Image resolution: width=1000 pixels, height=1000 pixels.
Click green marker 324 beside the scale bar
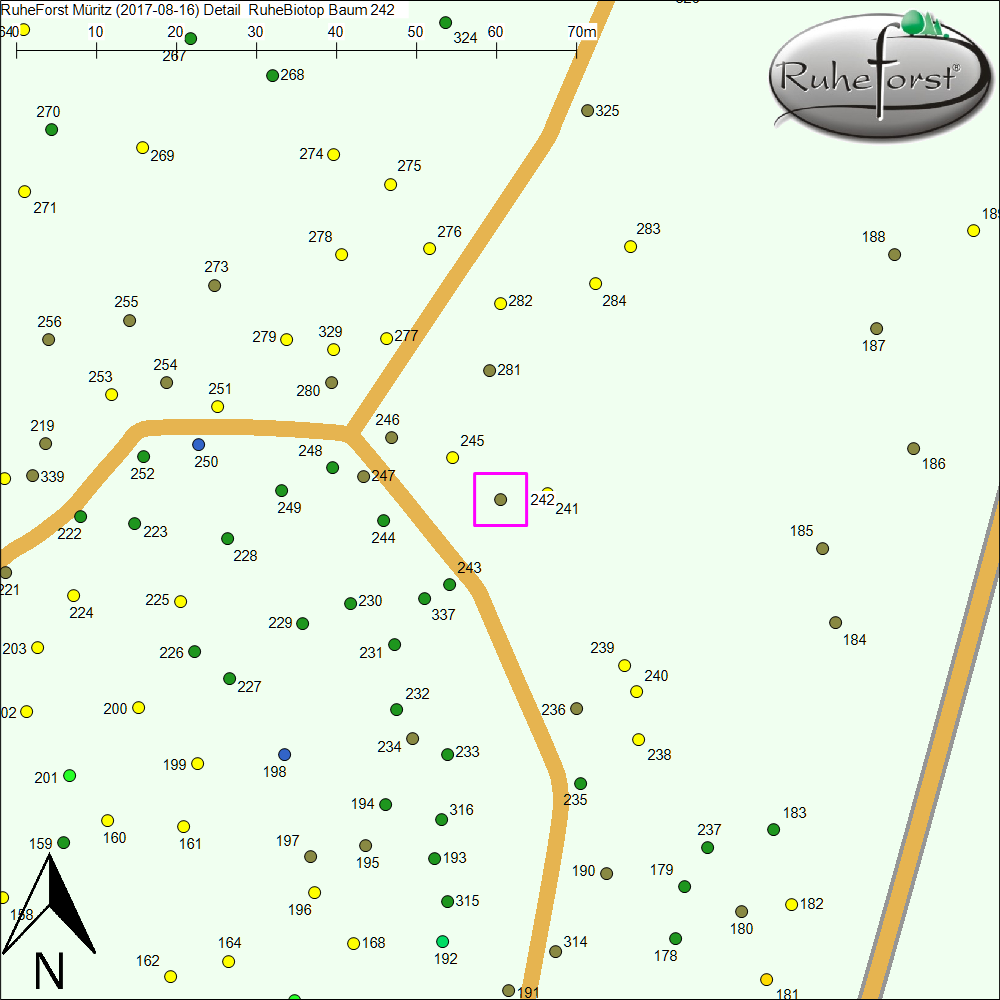(444, 21)
